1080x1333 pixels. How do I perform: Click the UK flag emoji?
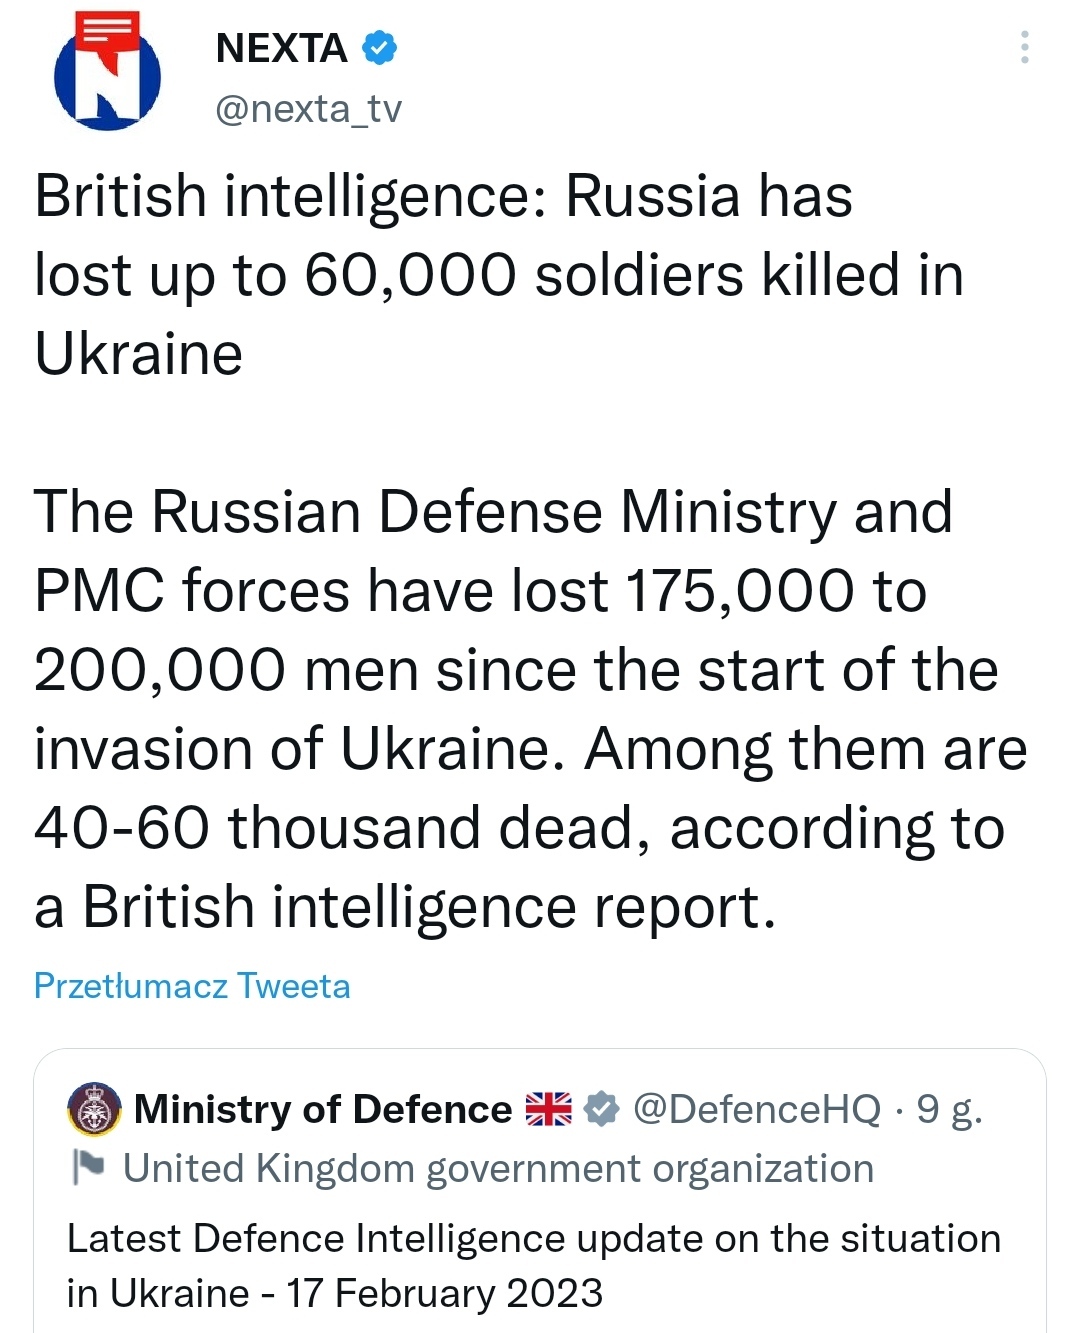click(549, 1109)
